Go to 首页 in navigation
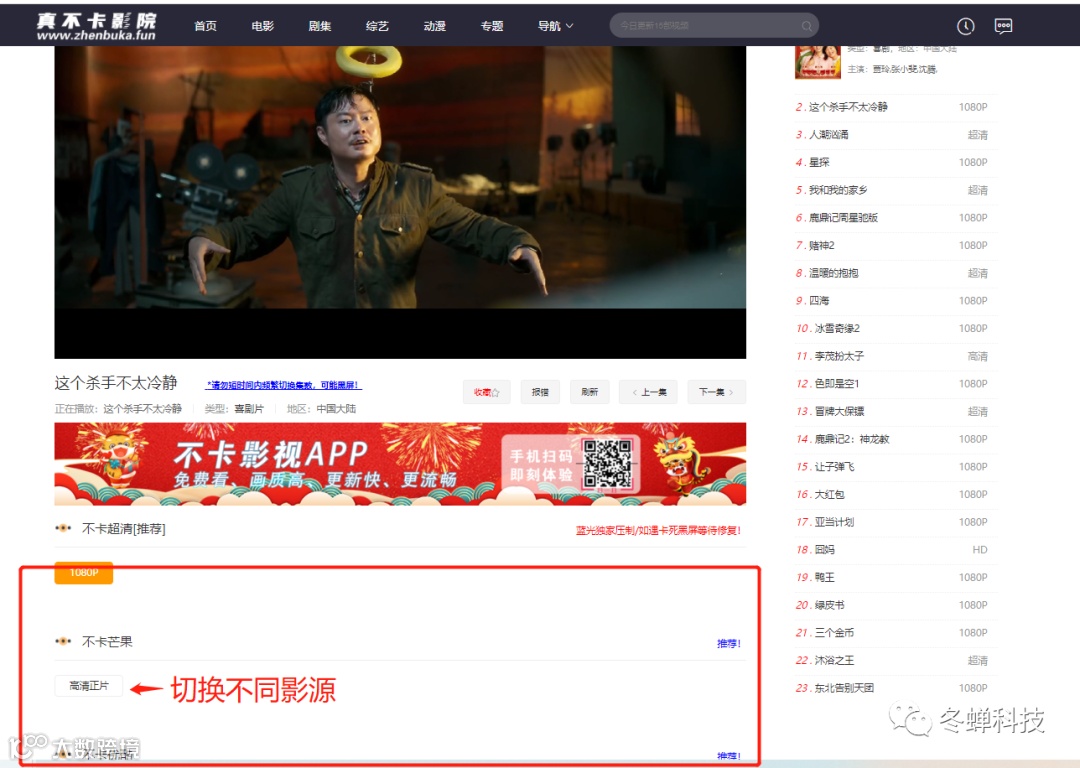The image size is (1080, 768). point(205,26)
